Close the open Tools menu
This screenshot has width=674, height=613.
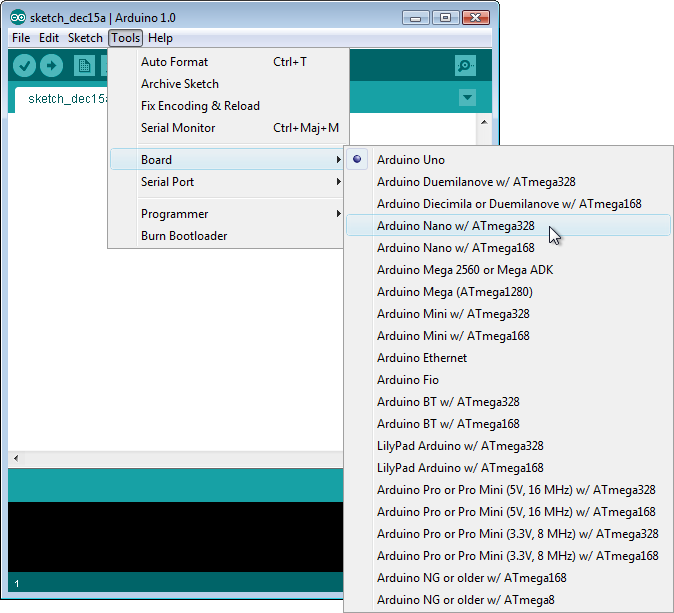point(126,38)
